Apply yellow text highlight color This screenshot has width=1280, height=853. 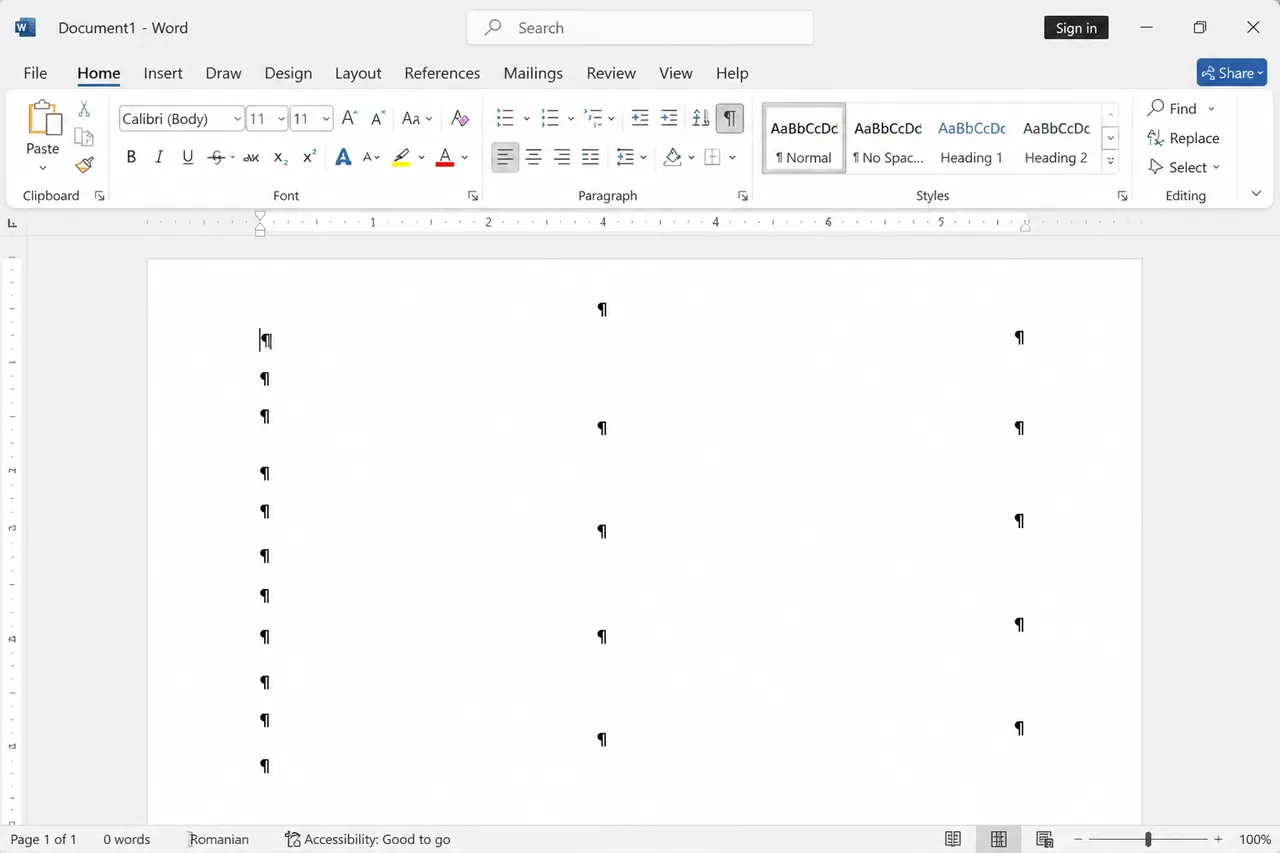[401, 157]
